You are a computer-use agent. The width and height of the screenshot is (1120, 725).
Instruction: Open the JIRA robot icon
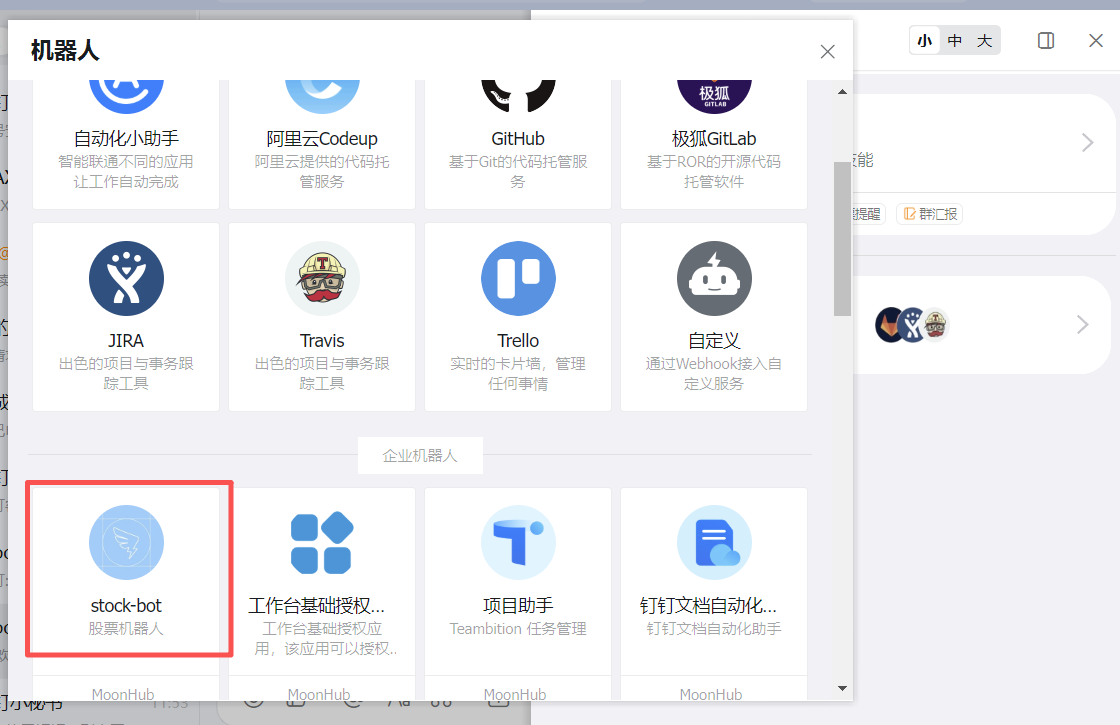point(126,279)
